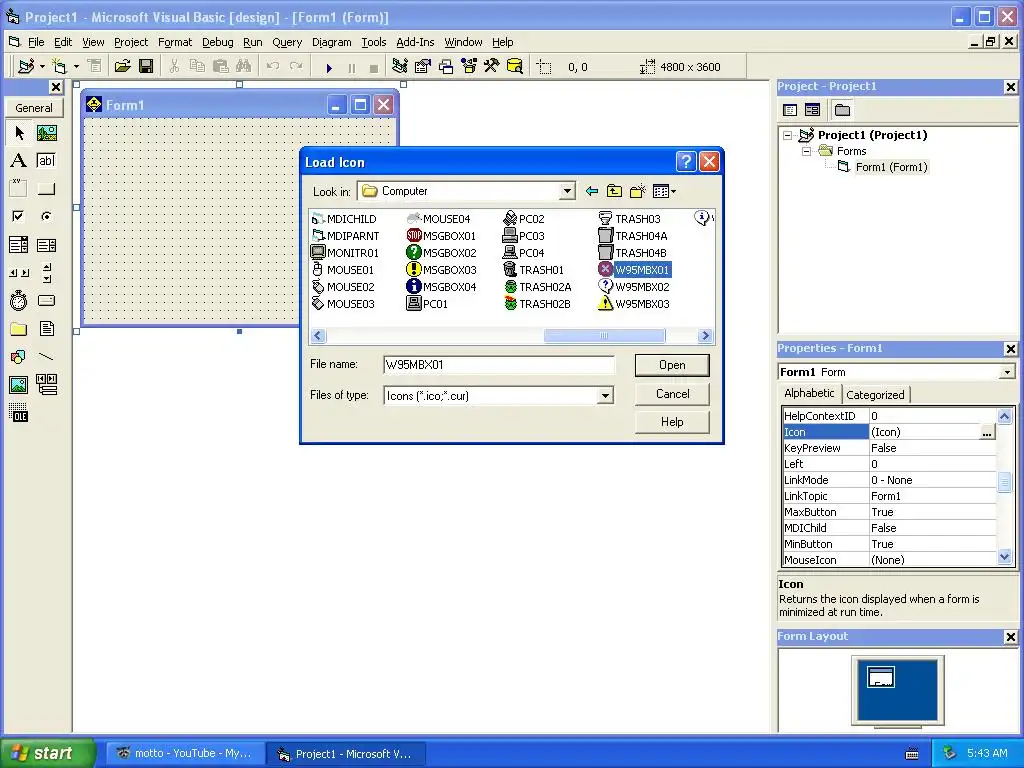Image resolution: width=1024 pixels, height=768 pixels.
Task: Select the Data control tool
Action: click(x=46, y=385)
